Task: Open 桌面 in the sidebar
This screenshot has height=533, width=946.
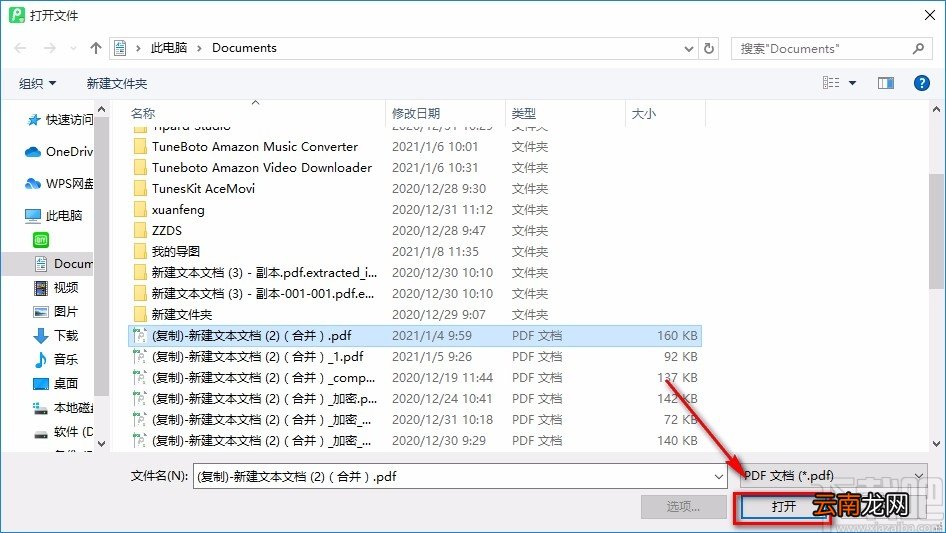Action: 56,383
